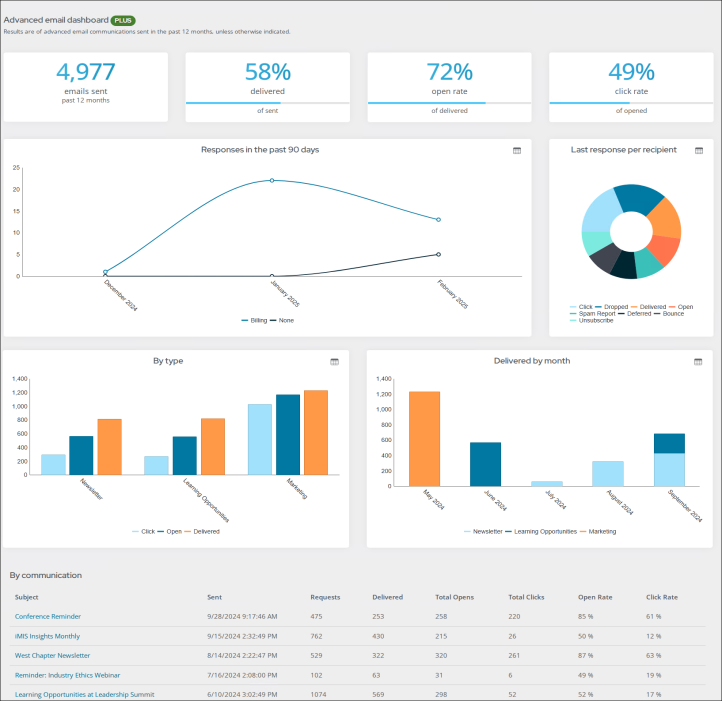
Task: Click Total Clicks column header
Action: (526, 597)
